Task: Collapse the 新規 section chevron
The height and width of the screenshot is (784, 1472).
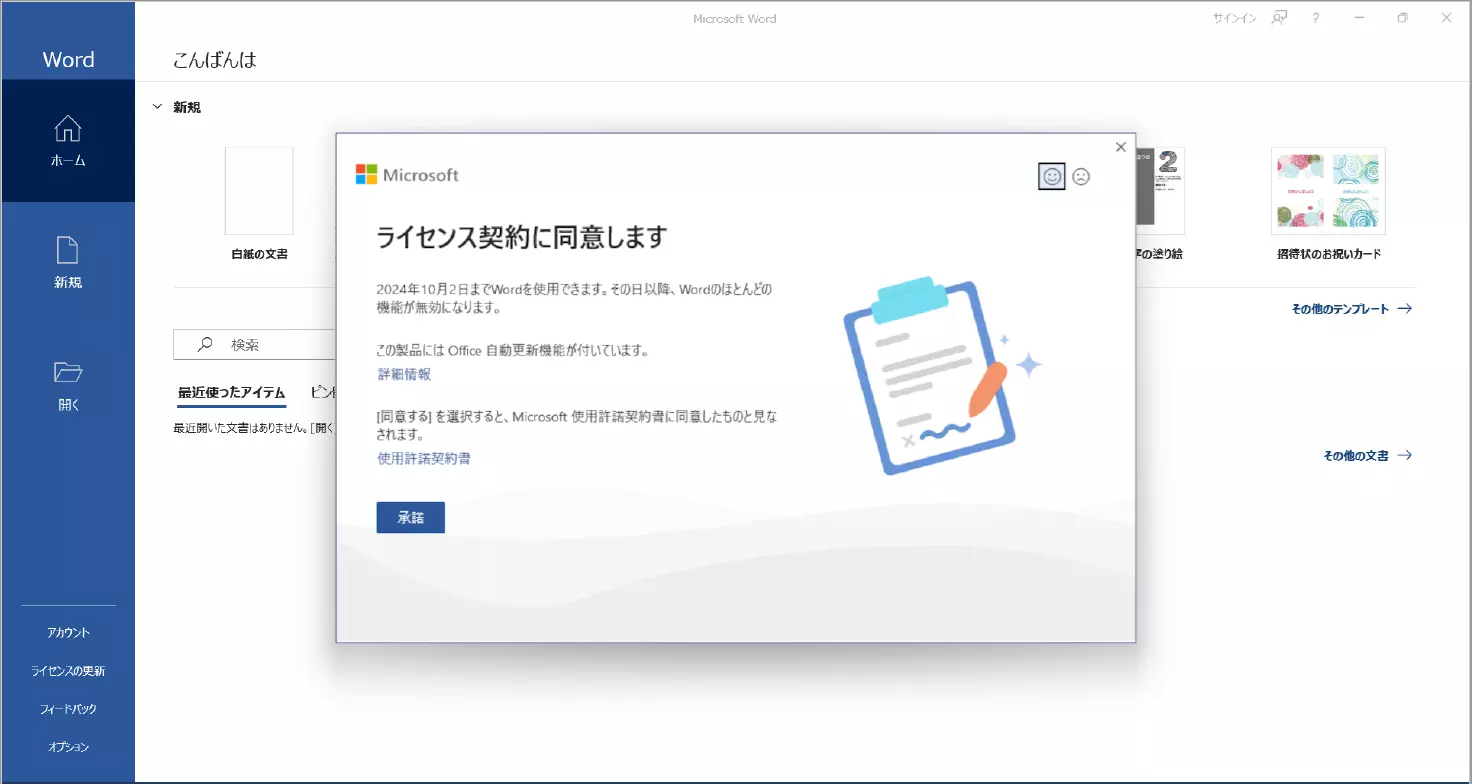Action: click(157, 106)
